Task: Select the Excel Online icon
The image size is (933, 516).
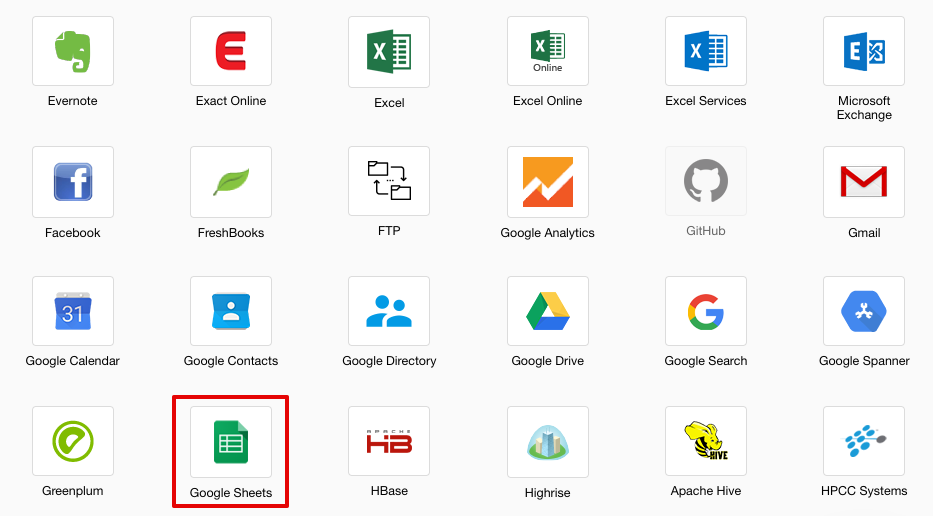Action: (547, 51)
